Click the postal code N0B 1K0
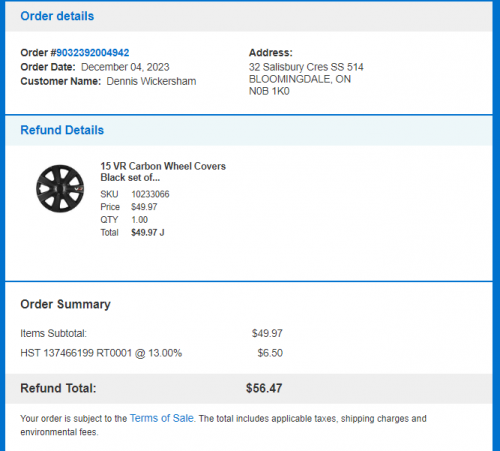This screenshot has width=500, height=451. pos(269,91)
